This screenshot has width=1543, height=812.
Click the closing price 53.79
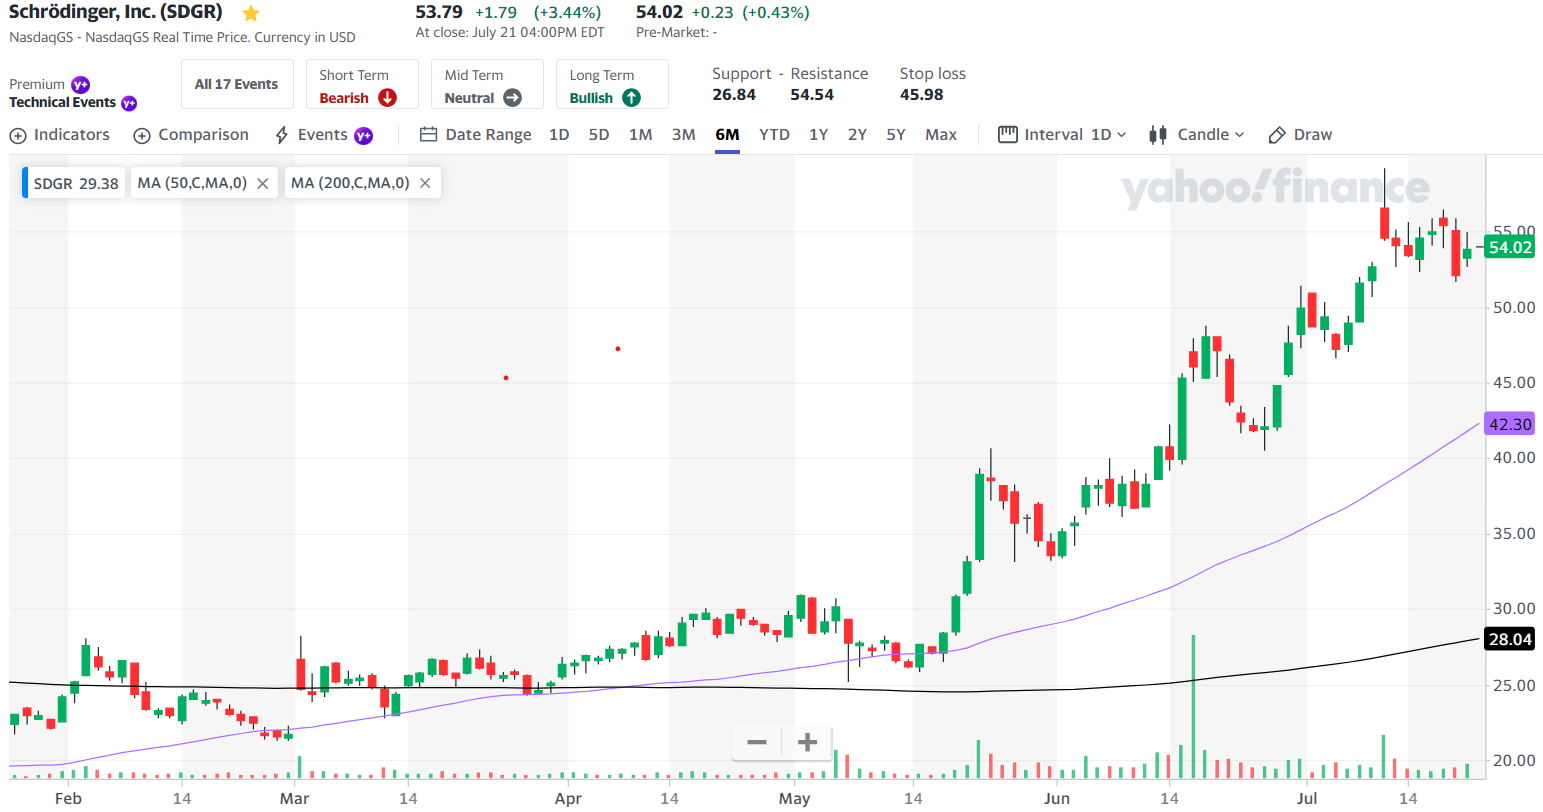[x=439, y=13]
